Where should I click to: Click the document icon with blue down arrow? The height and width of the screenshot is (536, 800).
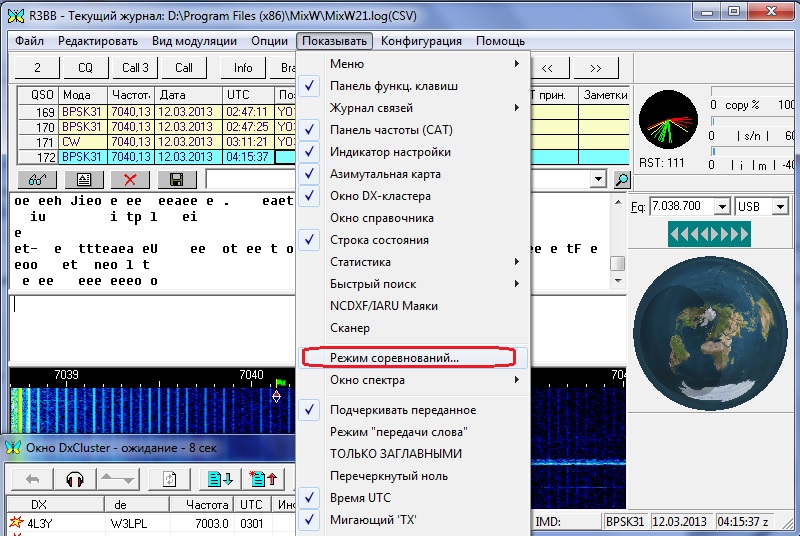[x=219, y=479]
